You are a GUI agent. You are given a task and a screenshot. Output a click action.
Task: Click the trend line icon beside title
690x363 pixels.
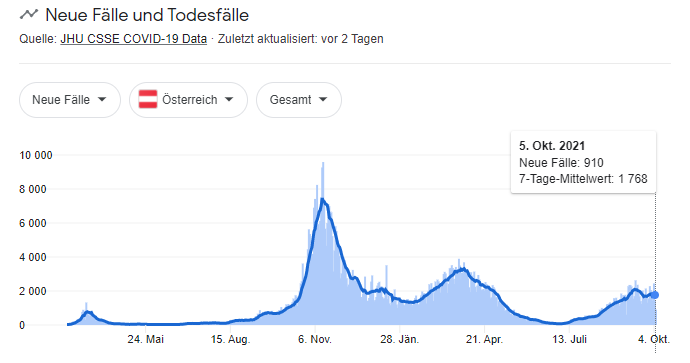(x=29, y=15)
